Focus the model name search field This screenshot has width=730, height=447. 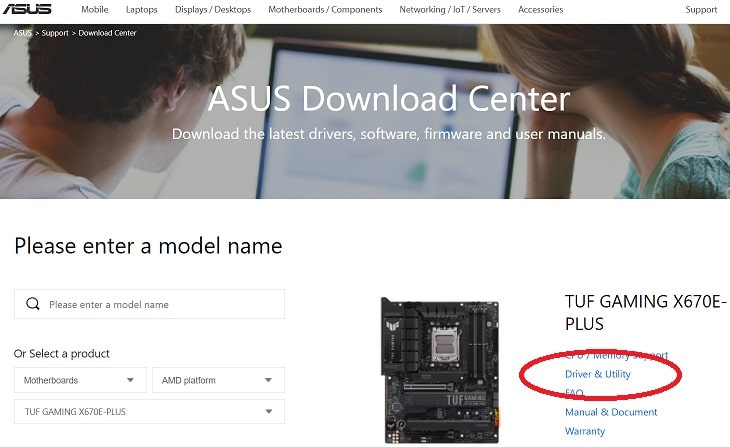click(x=149, y=304)
